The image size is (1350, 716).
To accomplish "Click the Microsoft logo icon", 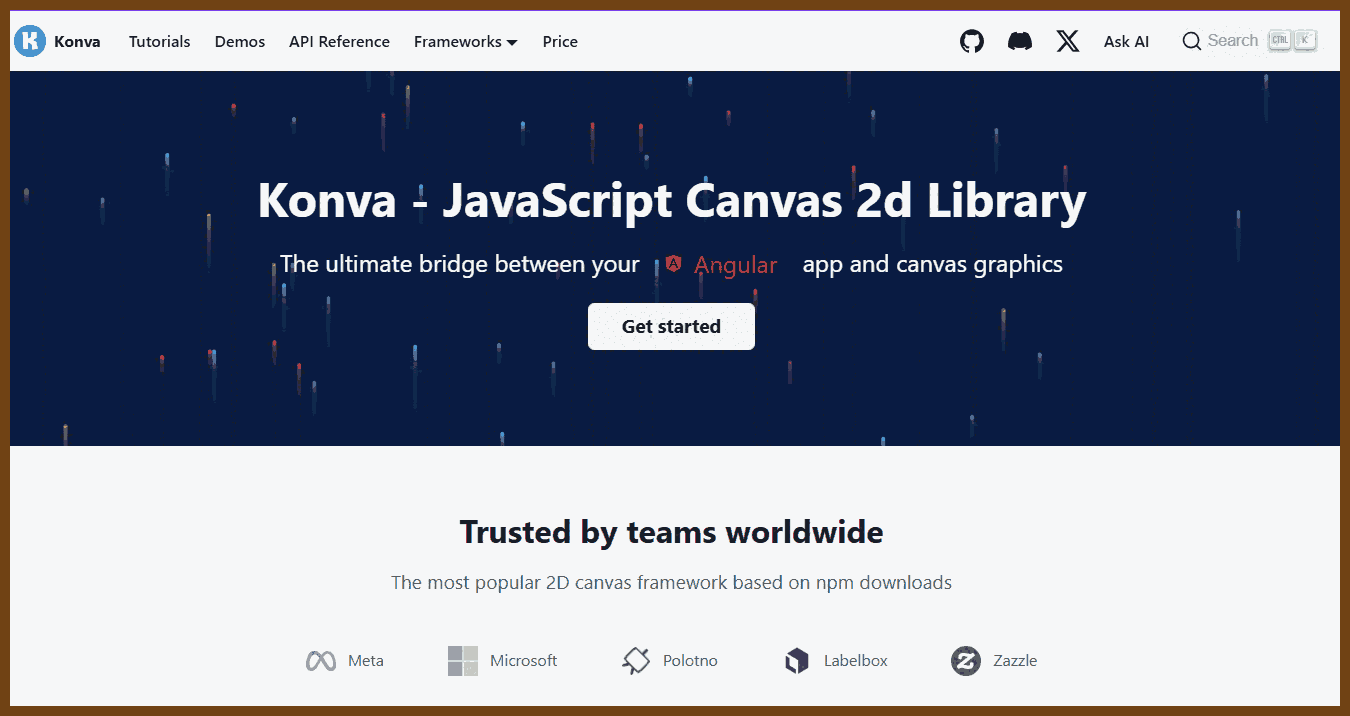I will click(462, 661).
